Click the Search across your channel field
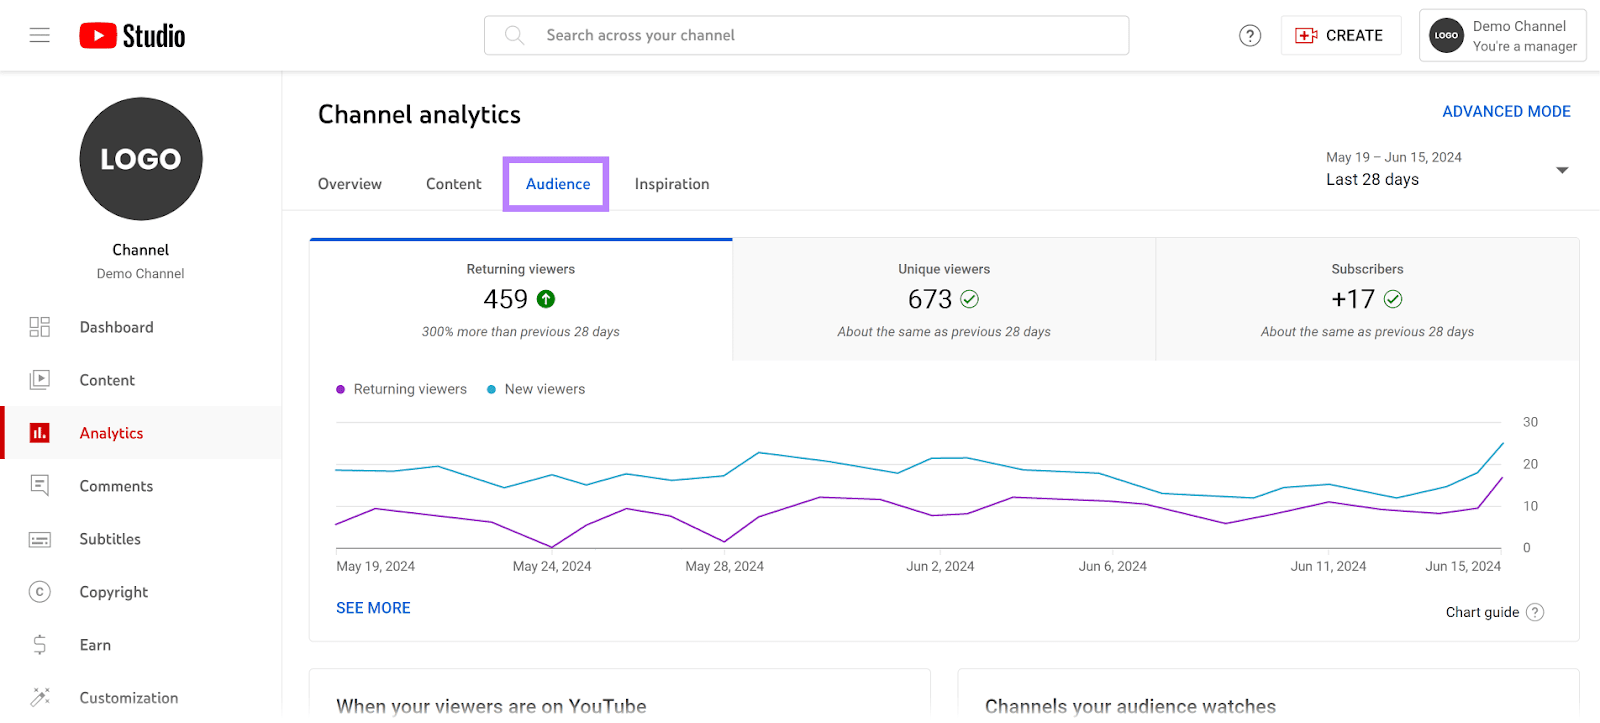 point(806,36)
